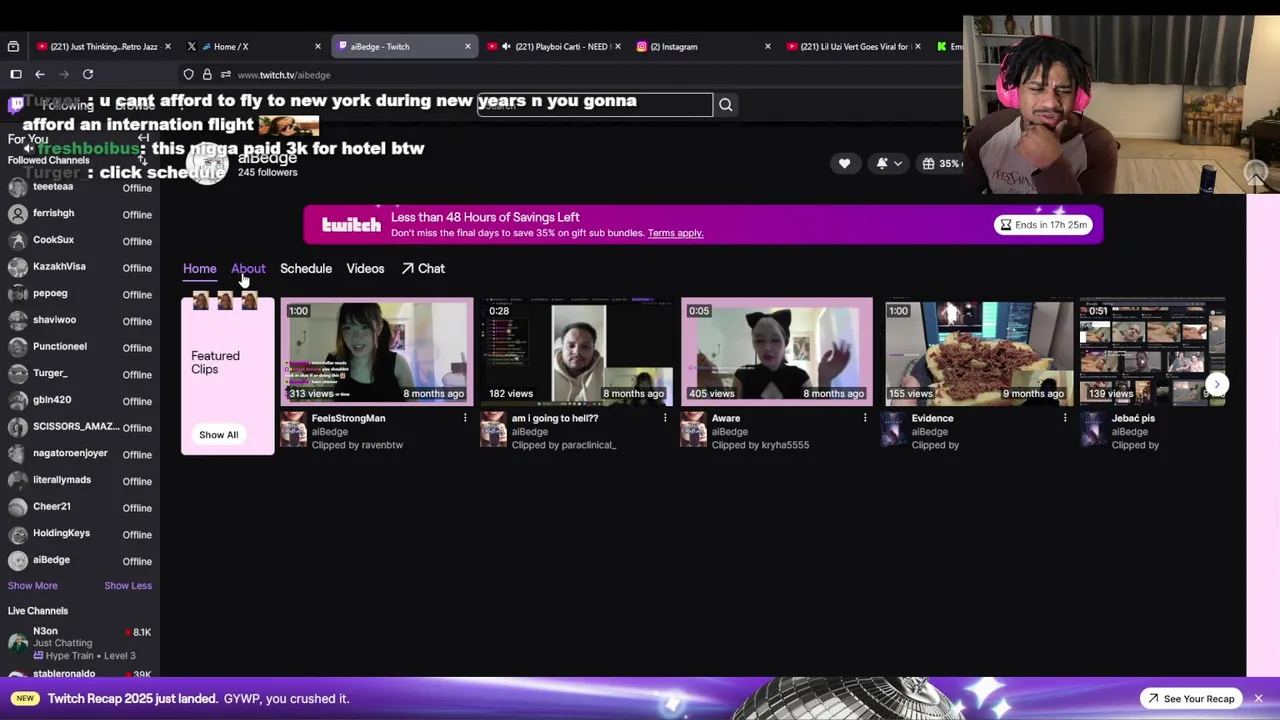
Task: Reload the page with refresh icon
Action: coord(88,74)
